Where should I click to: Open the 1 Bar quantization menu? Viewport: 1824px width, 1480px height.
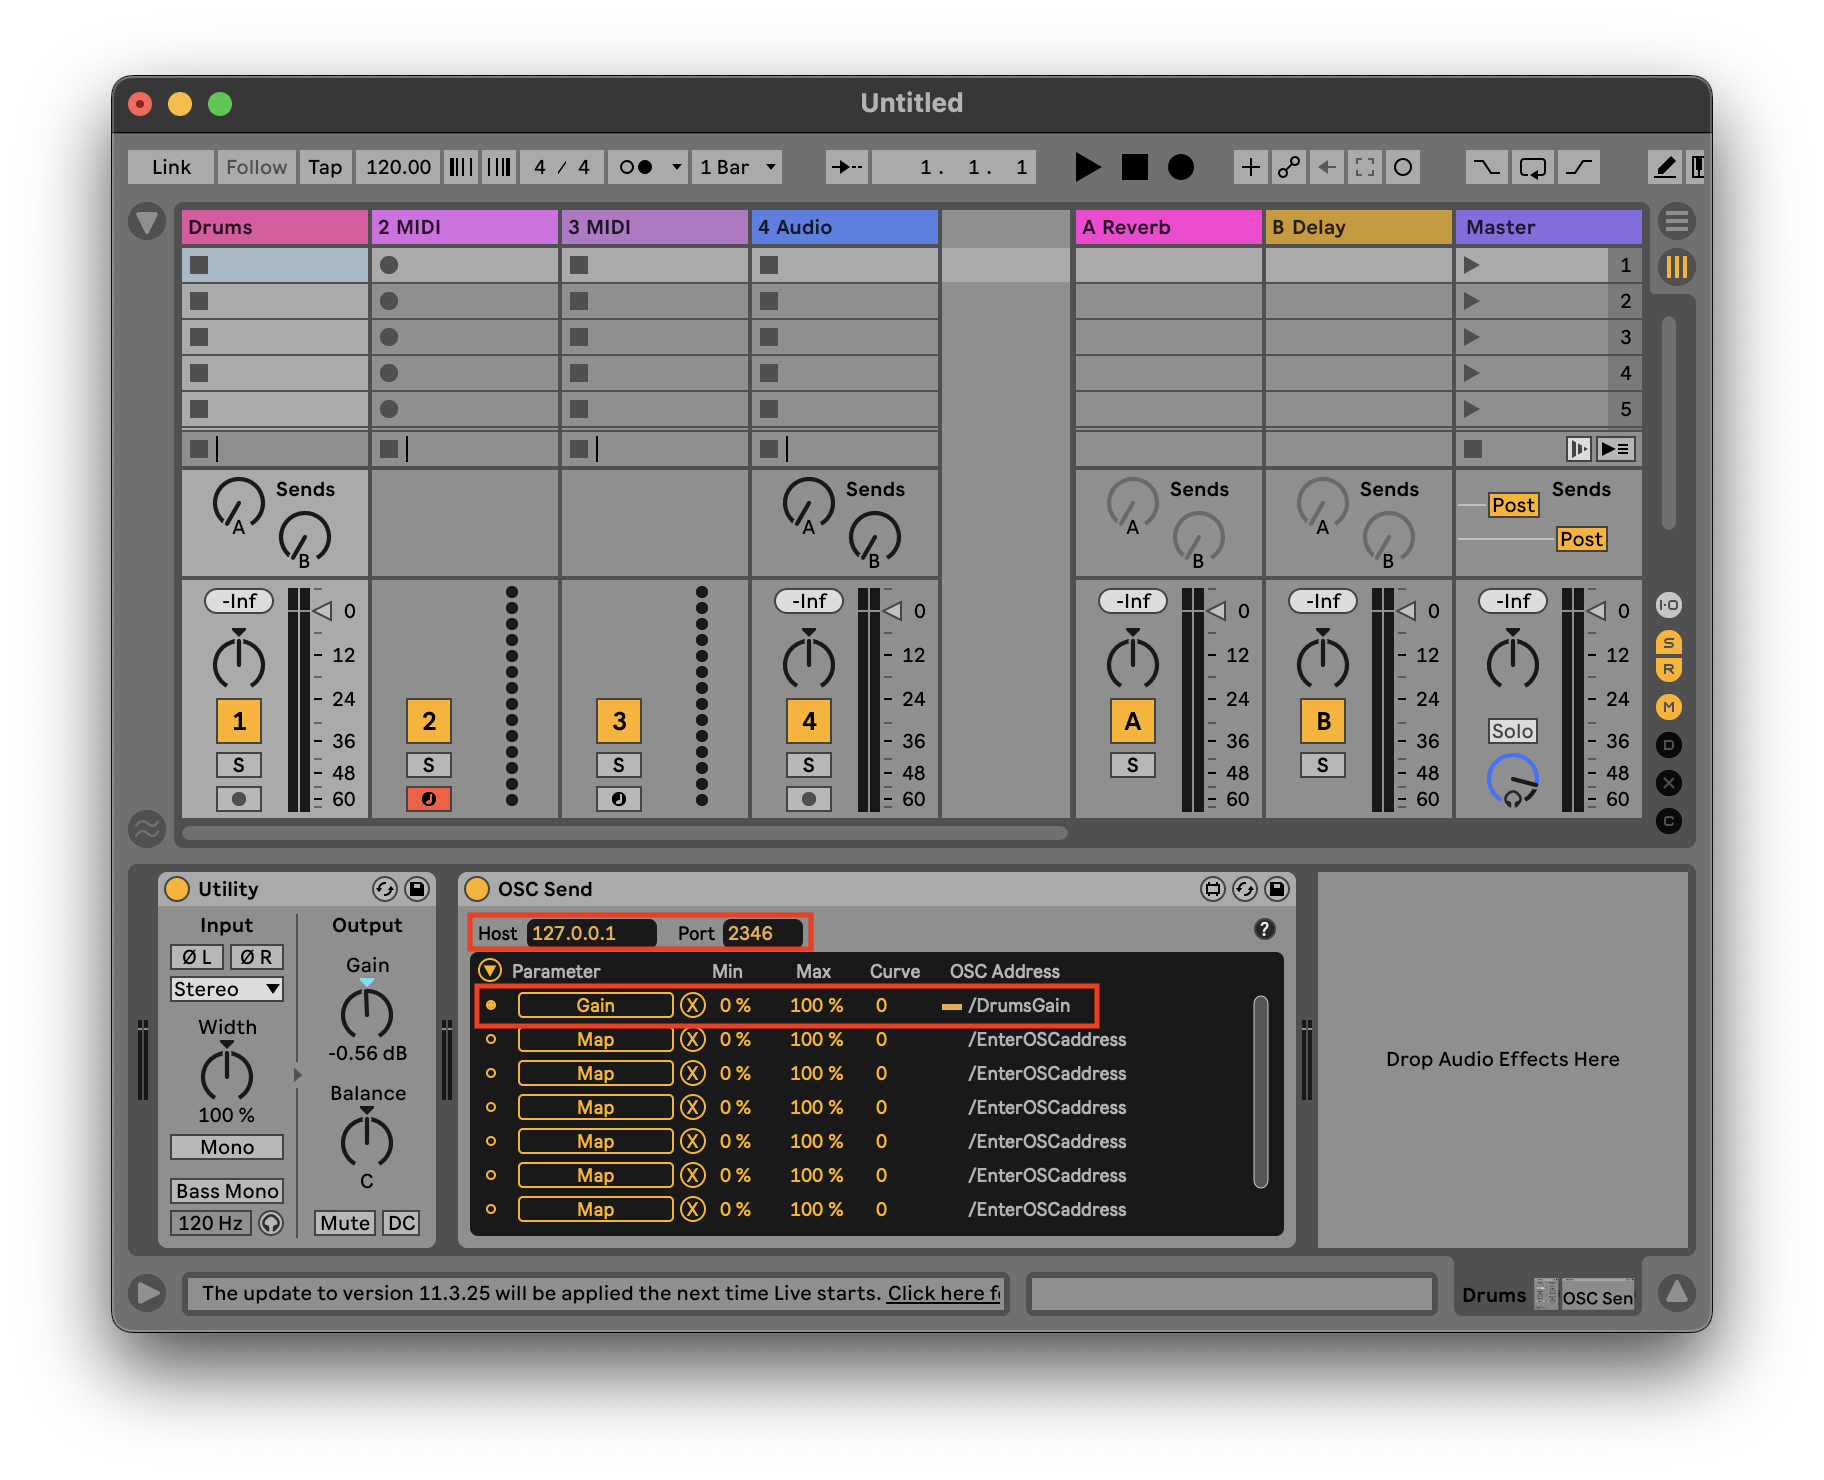pyautogui.click(x=738, y=167)
